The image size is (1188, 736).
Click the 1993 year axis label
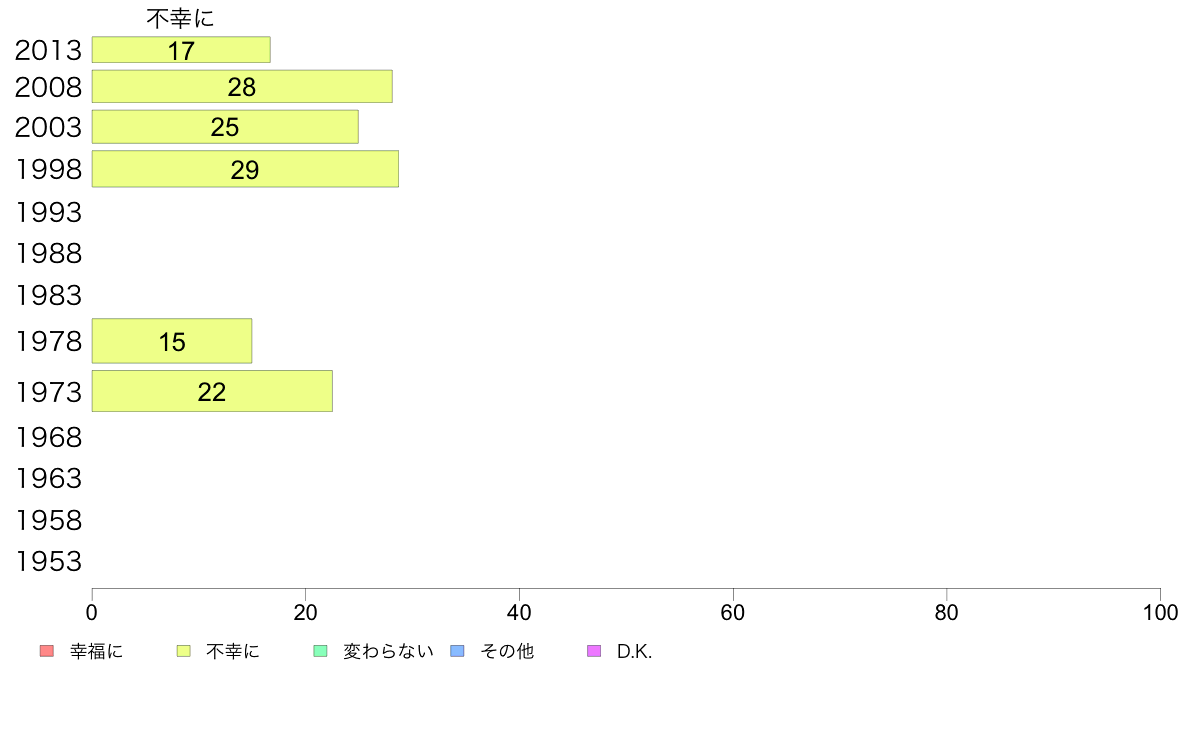click(x=48, y=212)
